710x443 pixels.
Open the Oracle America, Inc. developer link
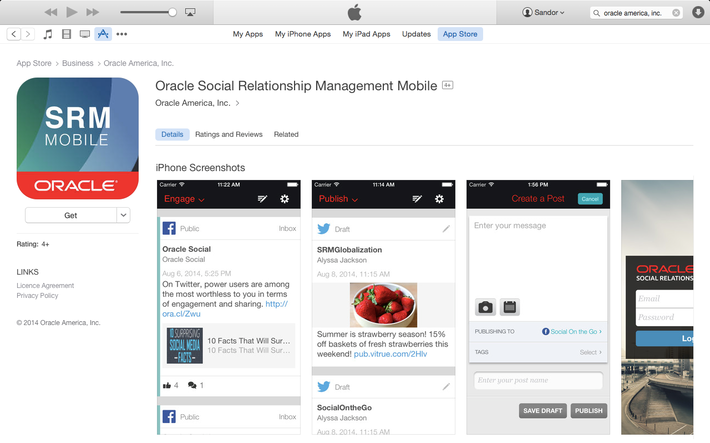pos(197,103)
